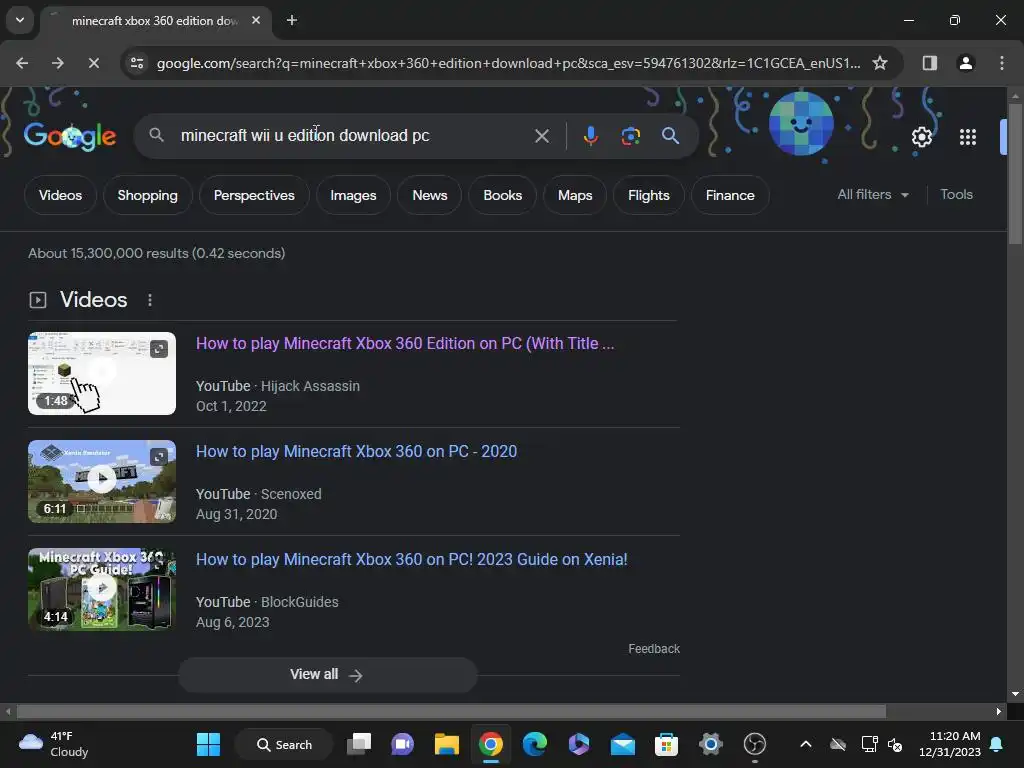This screenshot has width=1024, height=768.
Task: Open Windows Start menu
Action: [x=208, y=744]
